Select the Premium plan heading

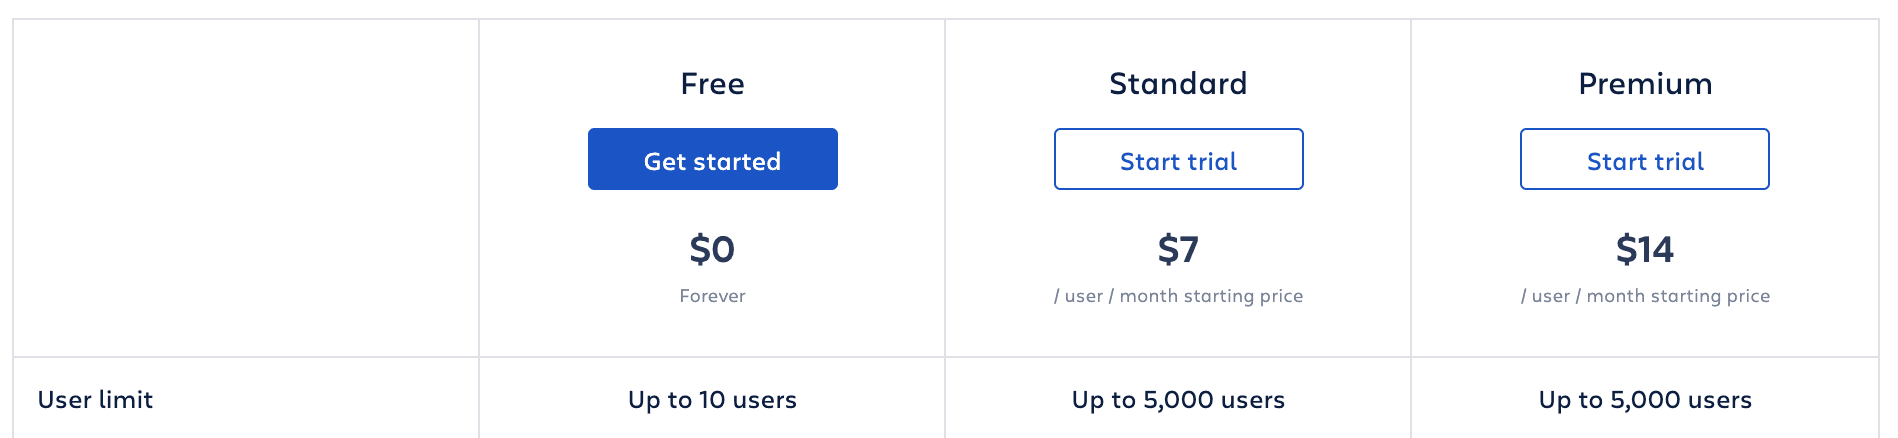pos(1645,84)
